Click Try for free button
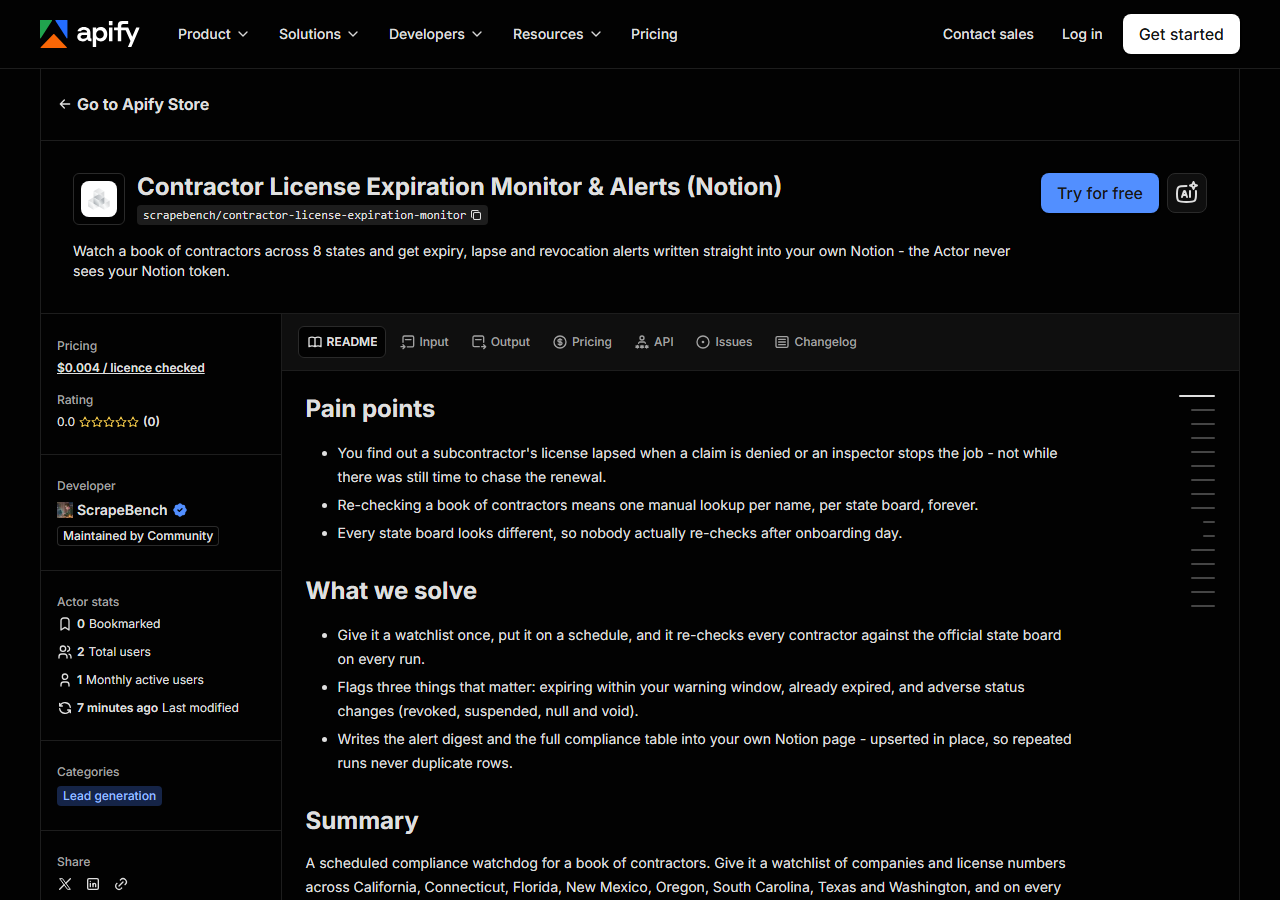This screenshot has width=1280, height=900. point(1100,193)
